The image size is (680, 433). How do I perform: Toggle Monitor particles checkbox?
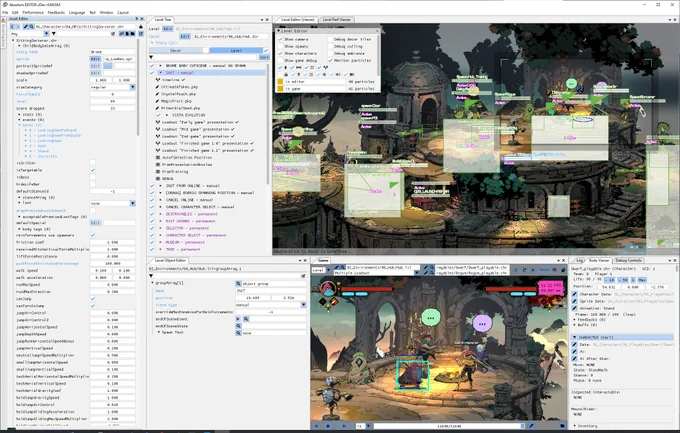[330, 60]
